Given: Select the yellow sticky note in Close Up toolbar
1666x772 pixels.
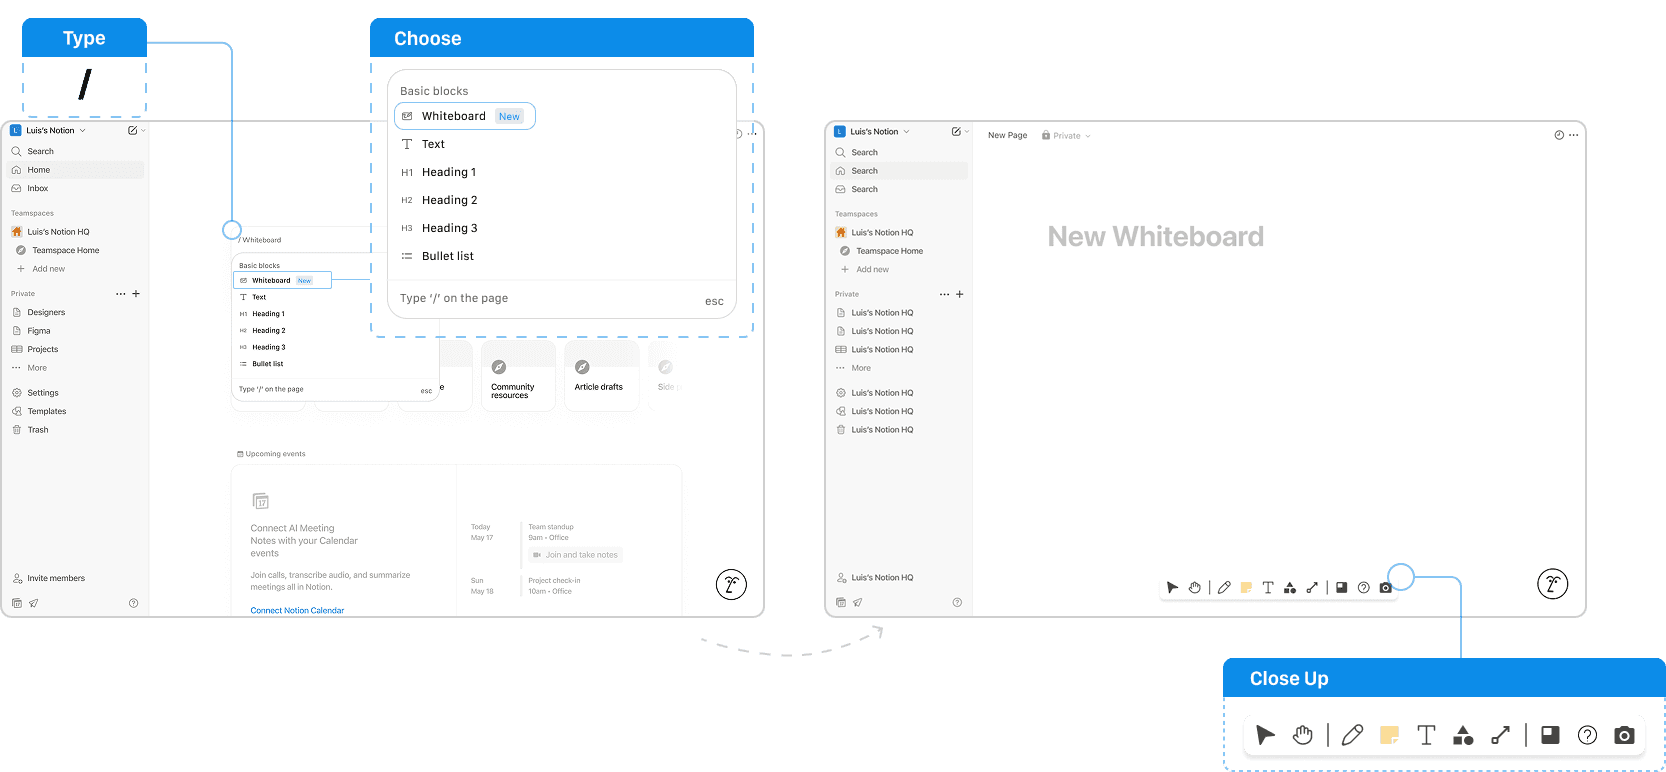Looking at the screenshot, I should [x=1389, y=735].
